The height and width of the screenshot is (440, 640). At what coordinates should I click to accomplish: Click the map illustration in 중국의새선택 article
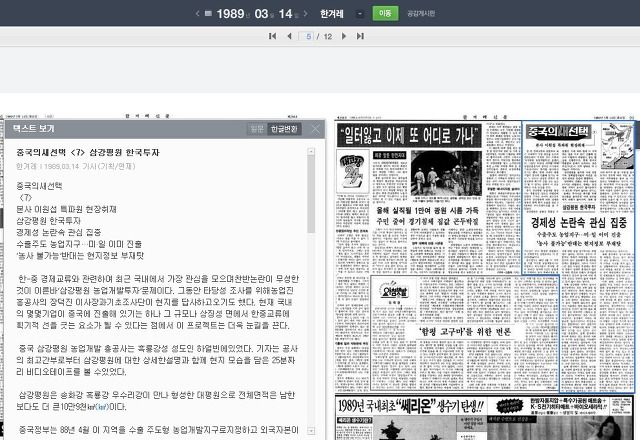pyautogui.click(x=617, y=146)
